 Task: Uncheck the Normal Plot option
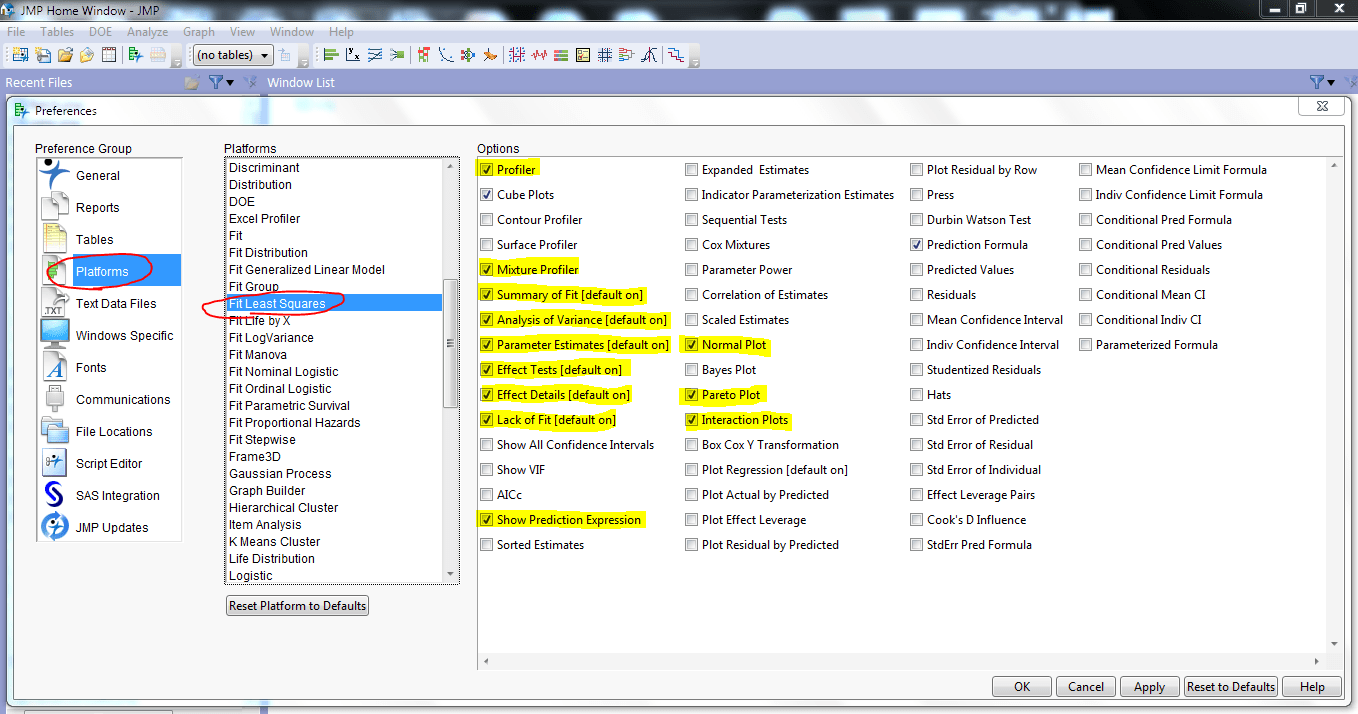(x=692, y=345)
